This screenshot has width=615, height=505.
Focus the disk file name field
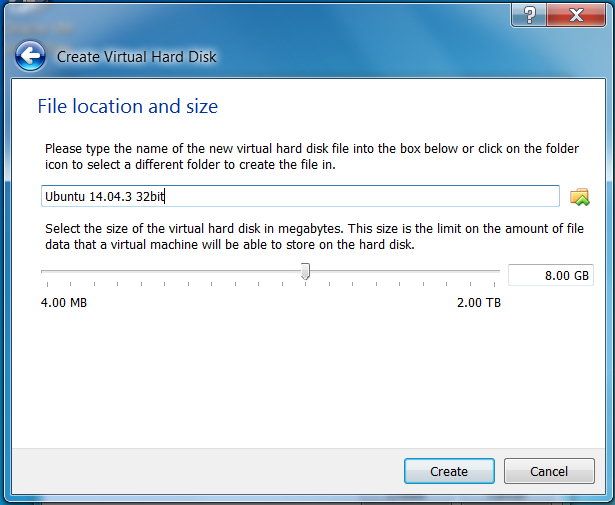click(300, 196)
